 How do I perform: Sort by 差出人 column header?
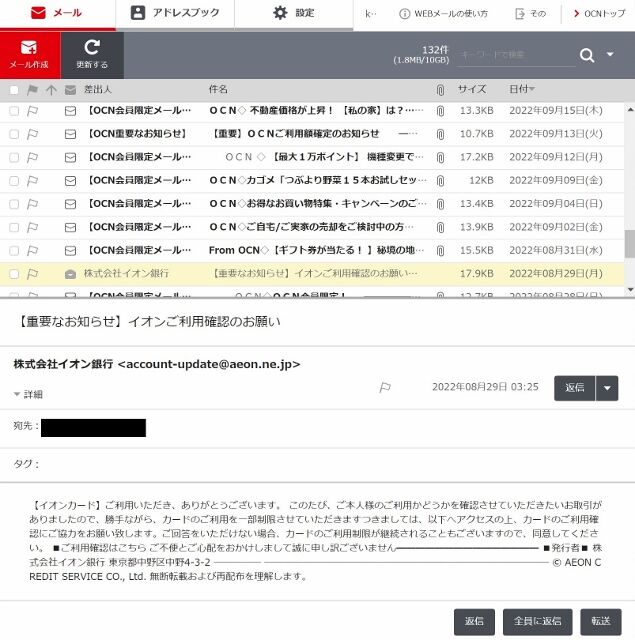98,89
